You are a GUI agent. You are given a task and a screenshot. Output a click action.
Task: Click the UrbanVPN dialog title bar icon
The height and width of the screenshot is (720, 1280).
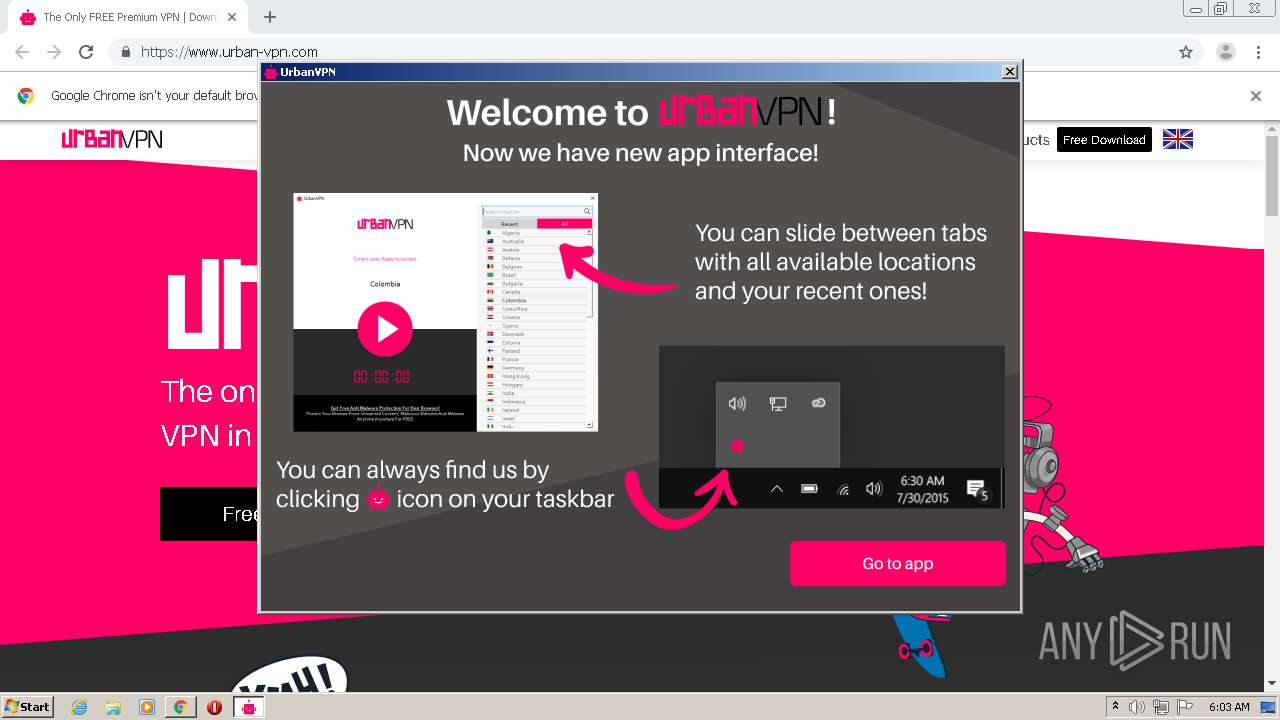click(x=270, y=72)
